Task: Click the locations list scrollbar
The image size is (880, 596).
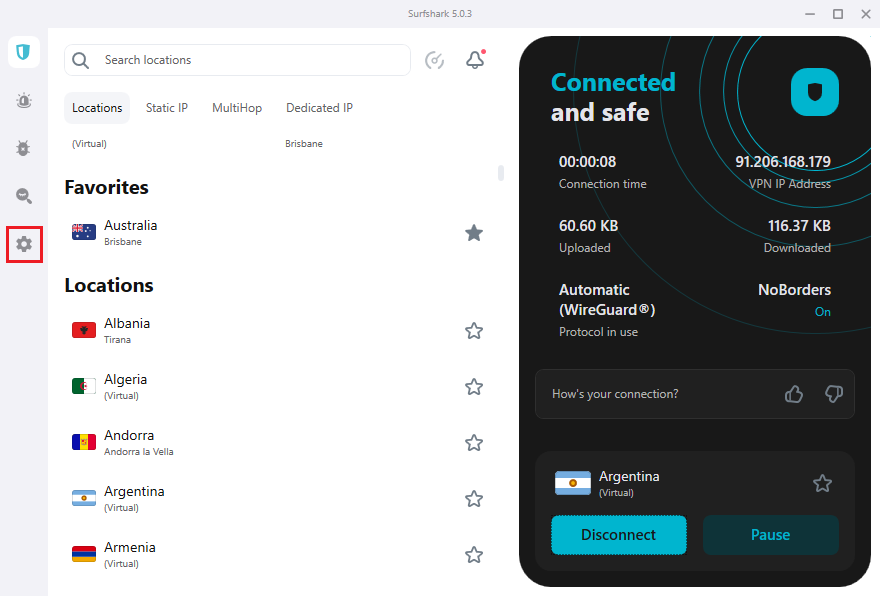Action: 501,173
